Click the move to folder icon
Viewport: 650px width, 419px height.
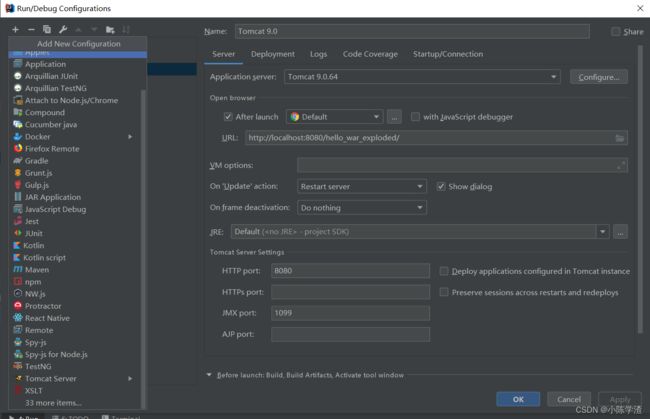110,30
